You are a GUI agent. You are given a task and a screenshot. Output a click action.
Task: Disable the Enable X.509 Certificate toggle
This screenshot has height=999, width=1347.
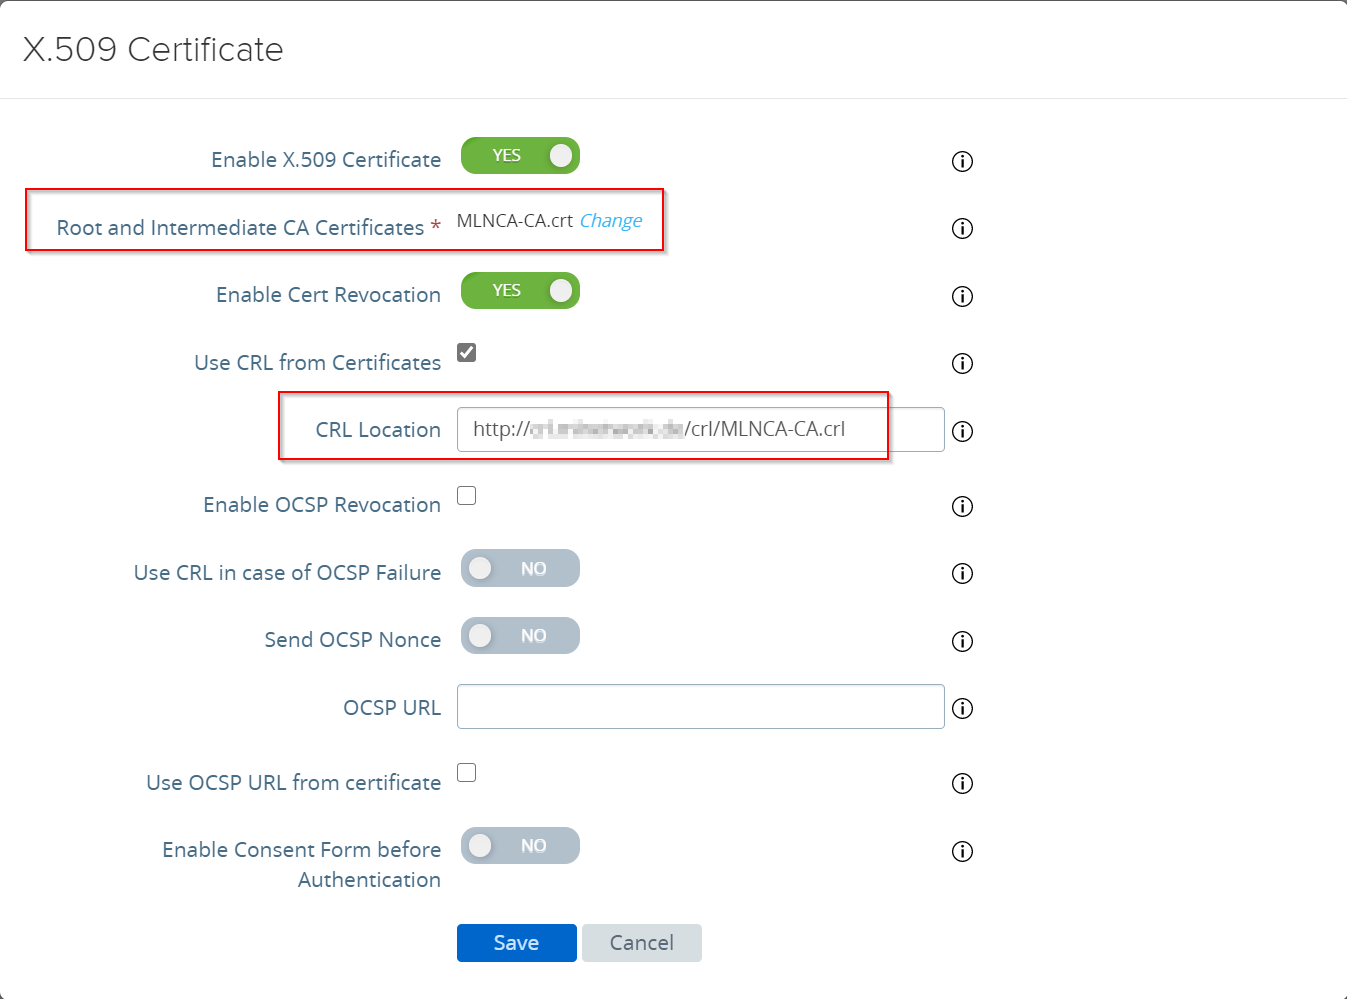(520, 156)
